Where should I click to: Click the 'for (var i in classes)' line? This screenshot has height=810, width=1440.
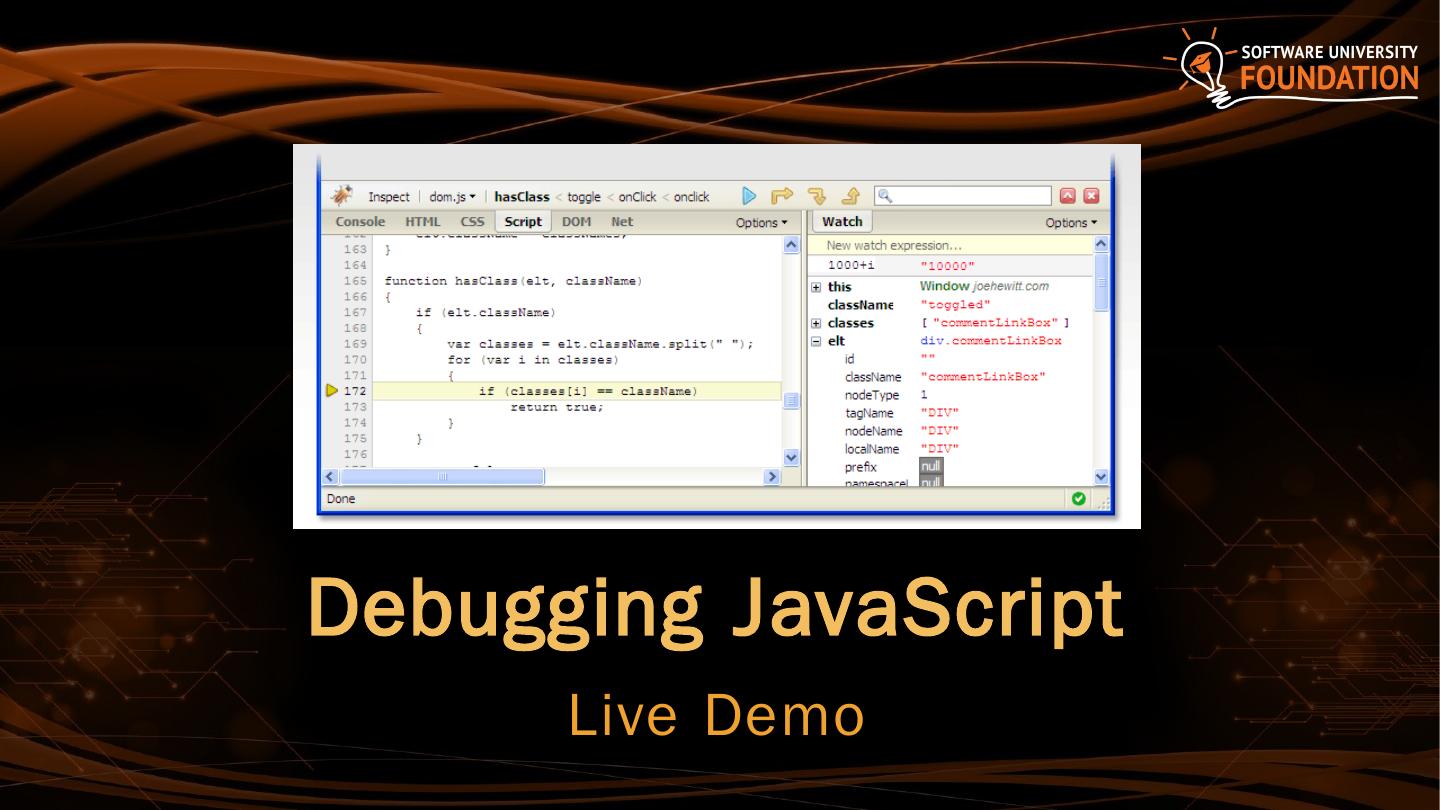pos(533,360)
